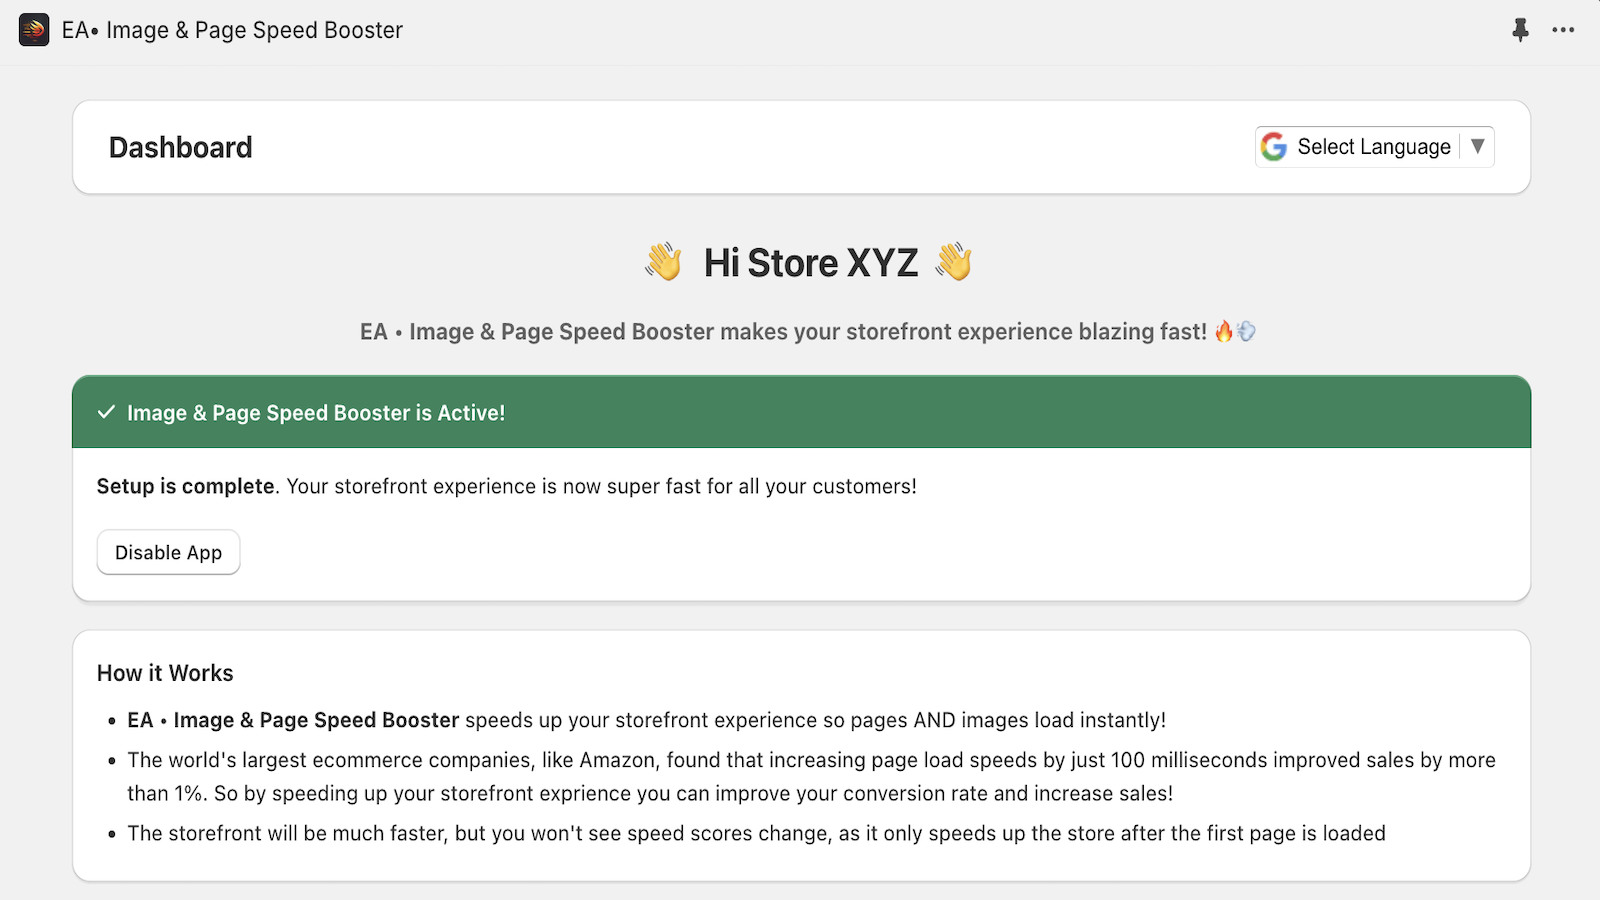This screenshot has height=900, width=1600.
Task: Open the three-dot overflow menu
Action: (x=1563, y=30)
